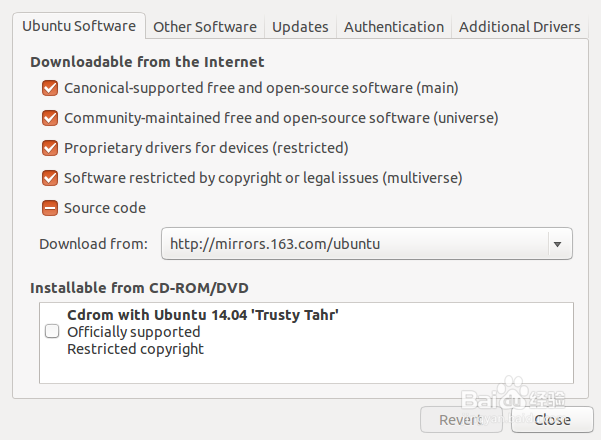Click the dropdown arrow beside mirrors.163.com
The width and height of the screenshot is (601, 440).
point(557,243)
